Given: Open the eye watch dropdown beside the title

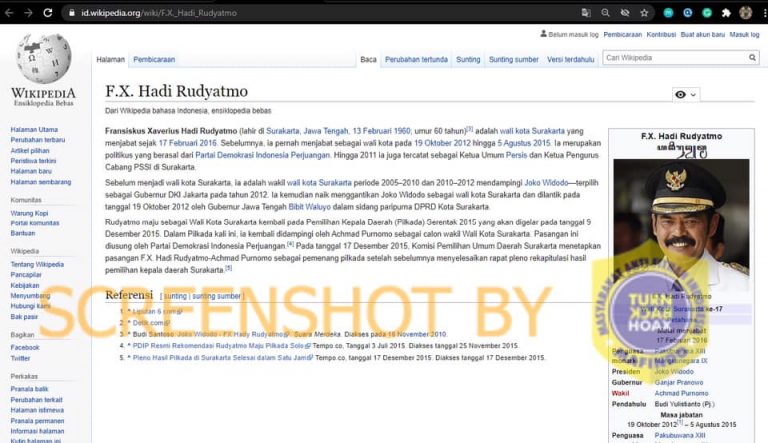Looking at the screenshot, I should (686, 95).
